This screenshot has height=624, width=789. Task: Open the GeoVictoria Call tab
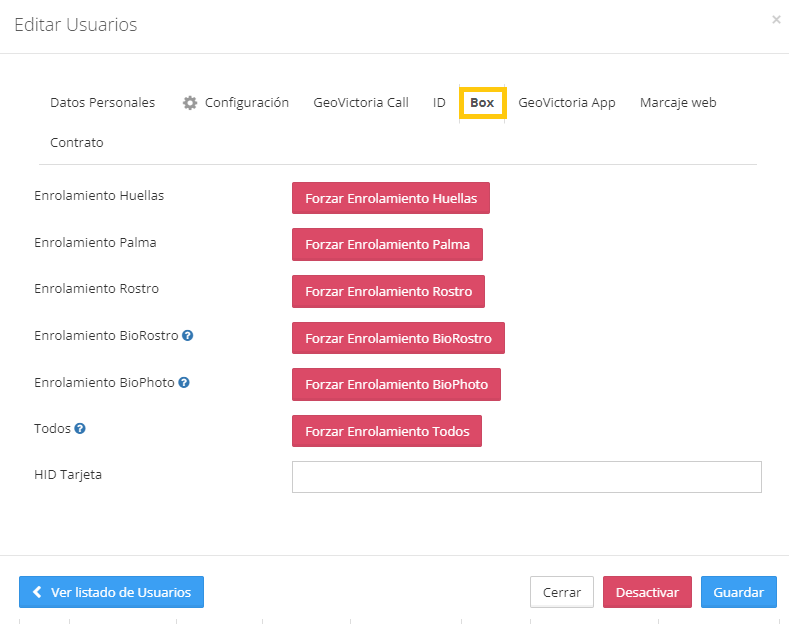(360, 102)
